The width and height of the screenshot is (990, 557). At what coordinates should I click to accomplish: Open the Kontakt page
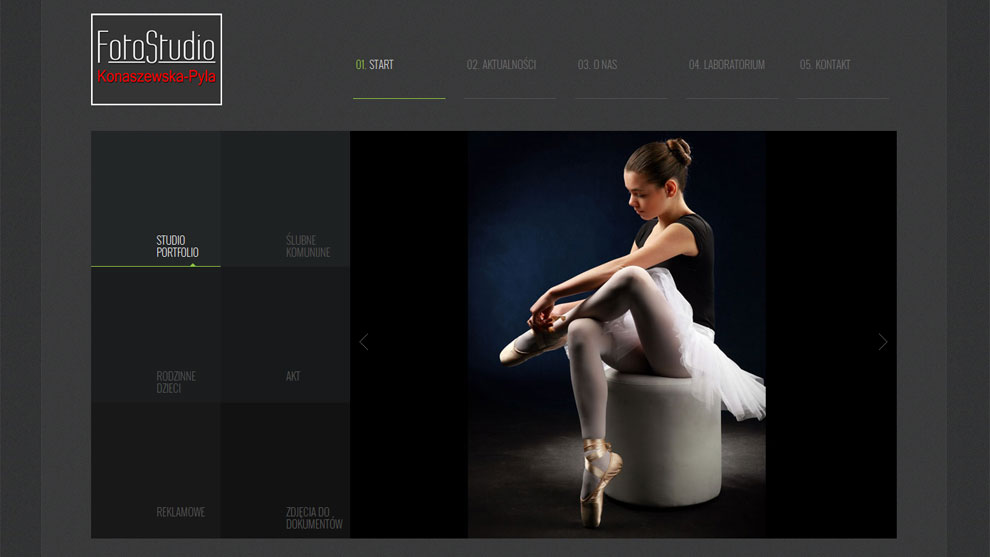tap(825, 65)
